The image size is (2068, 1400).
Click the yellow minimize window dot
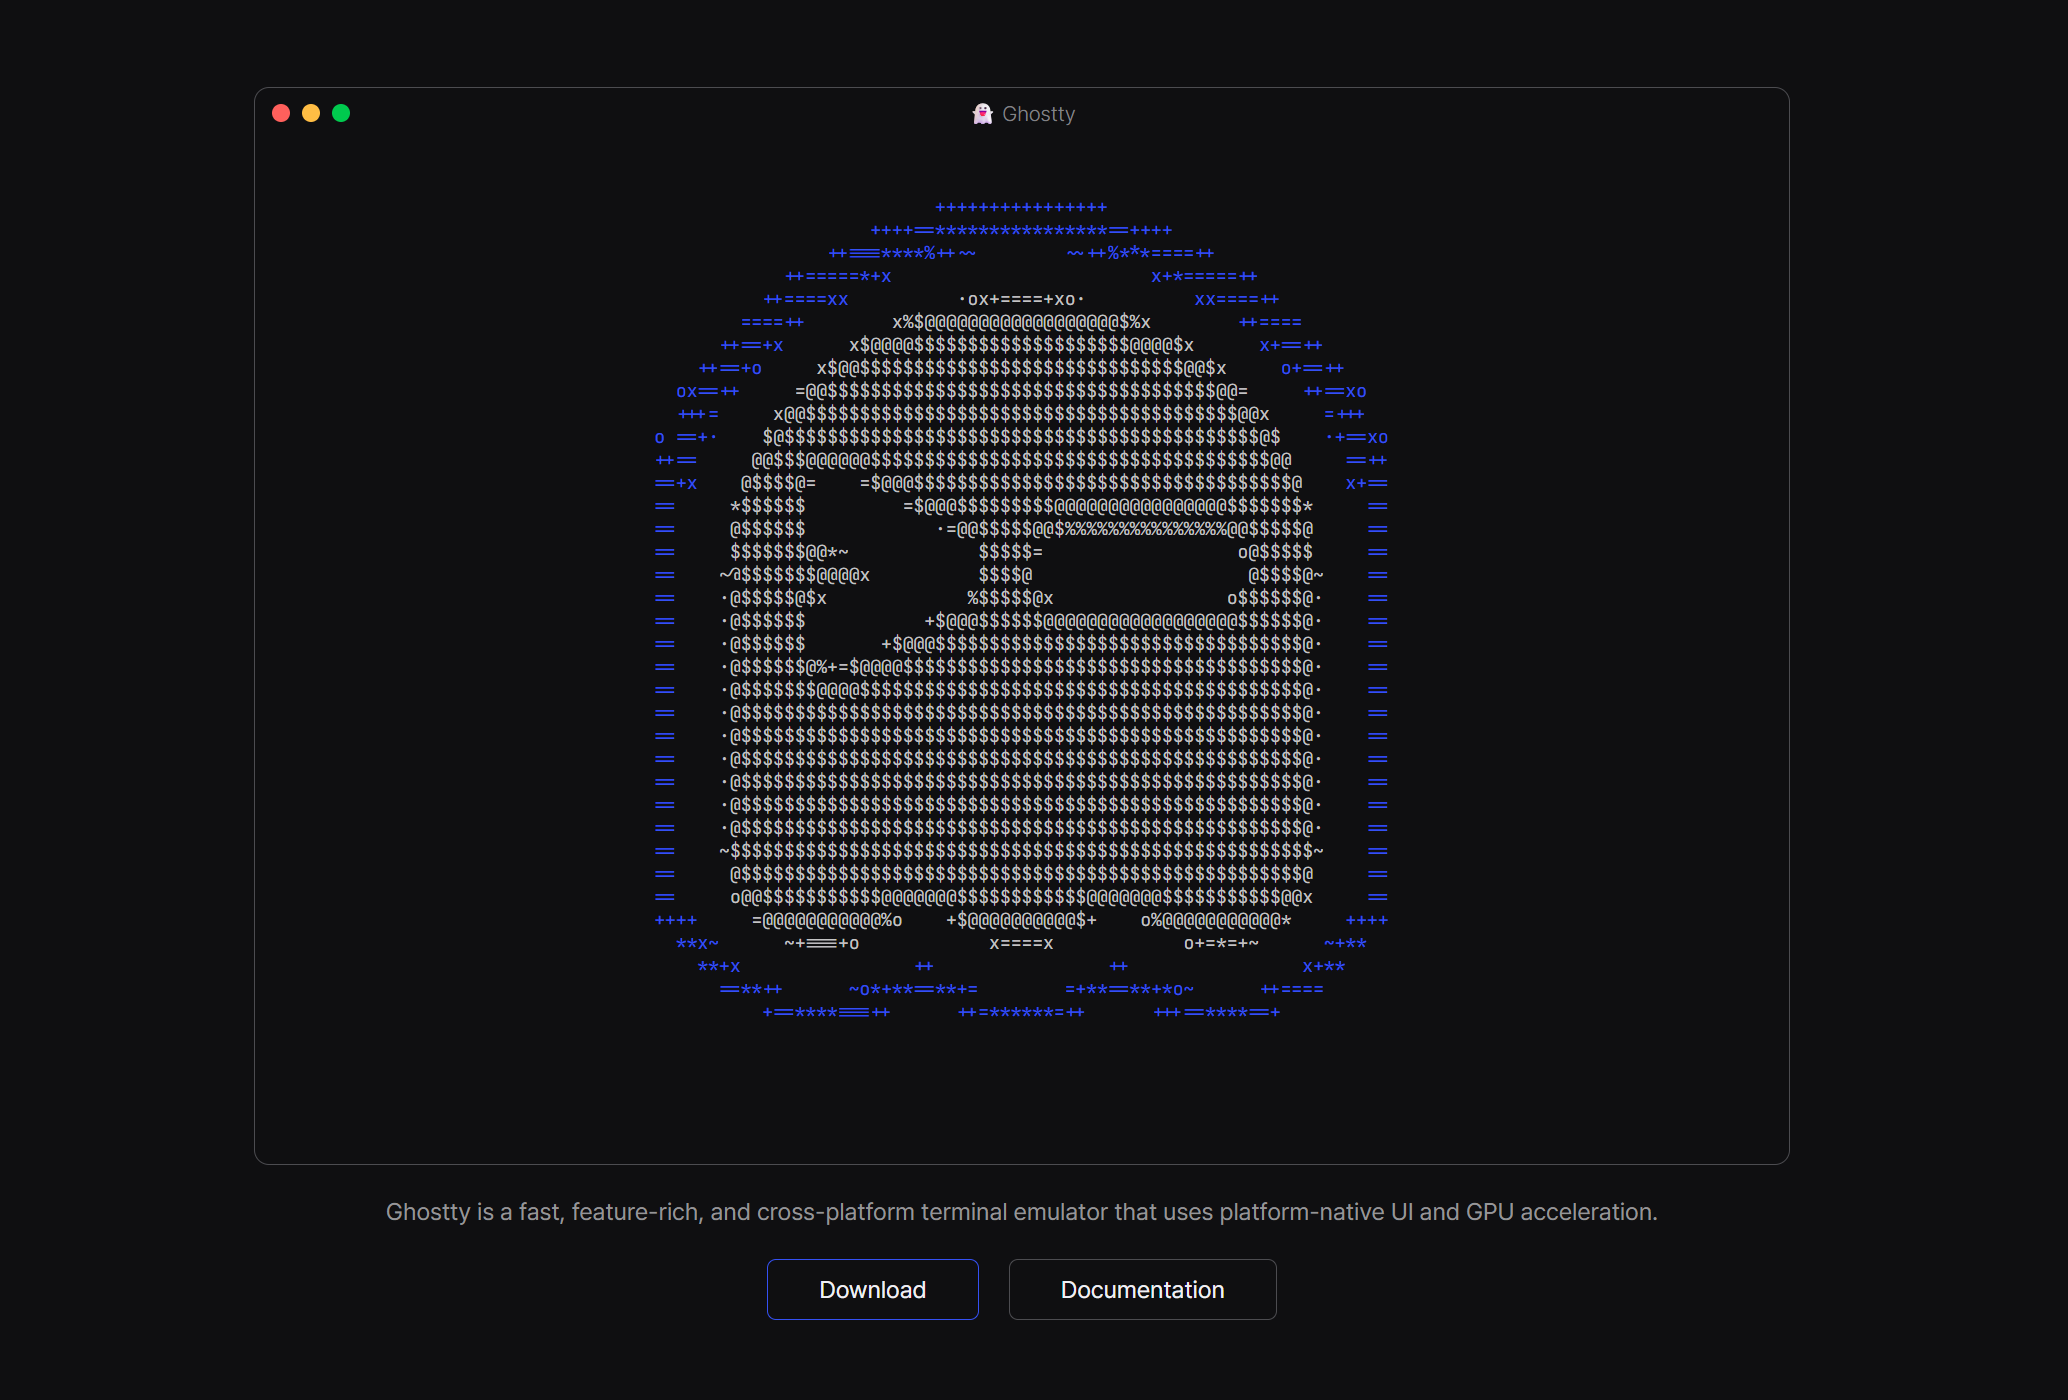(x=311, y=113)
